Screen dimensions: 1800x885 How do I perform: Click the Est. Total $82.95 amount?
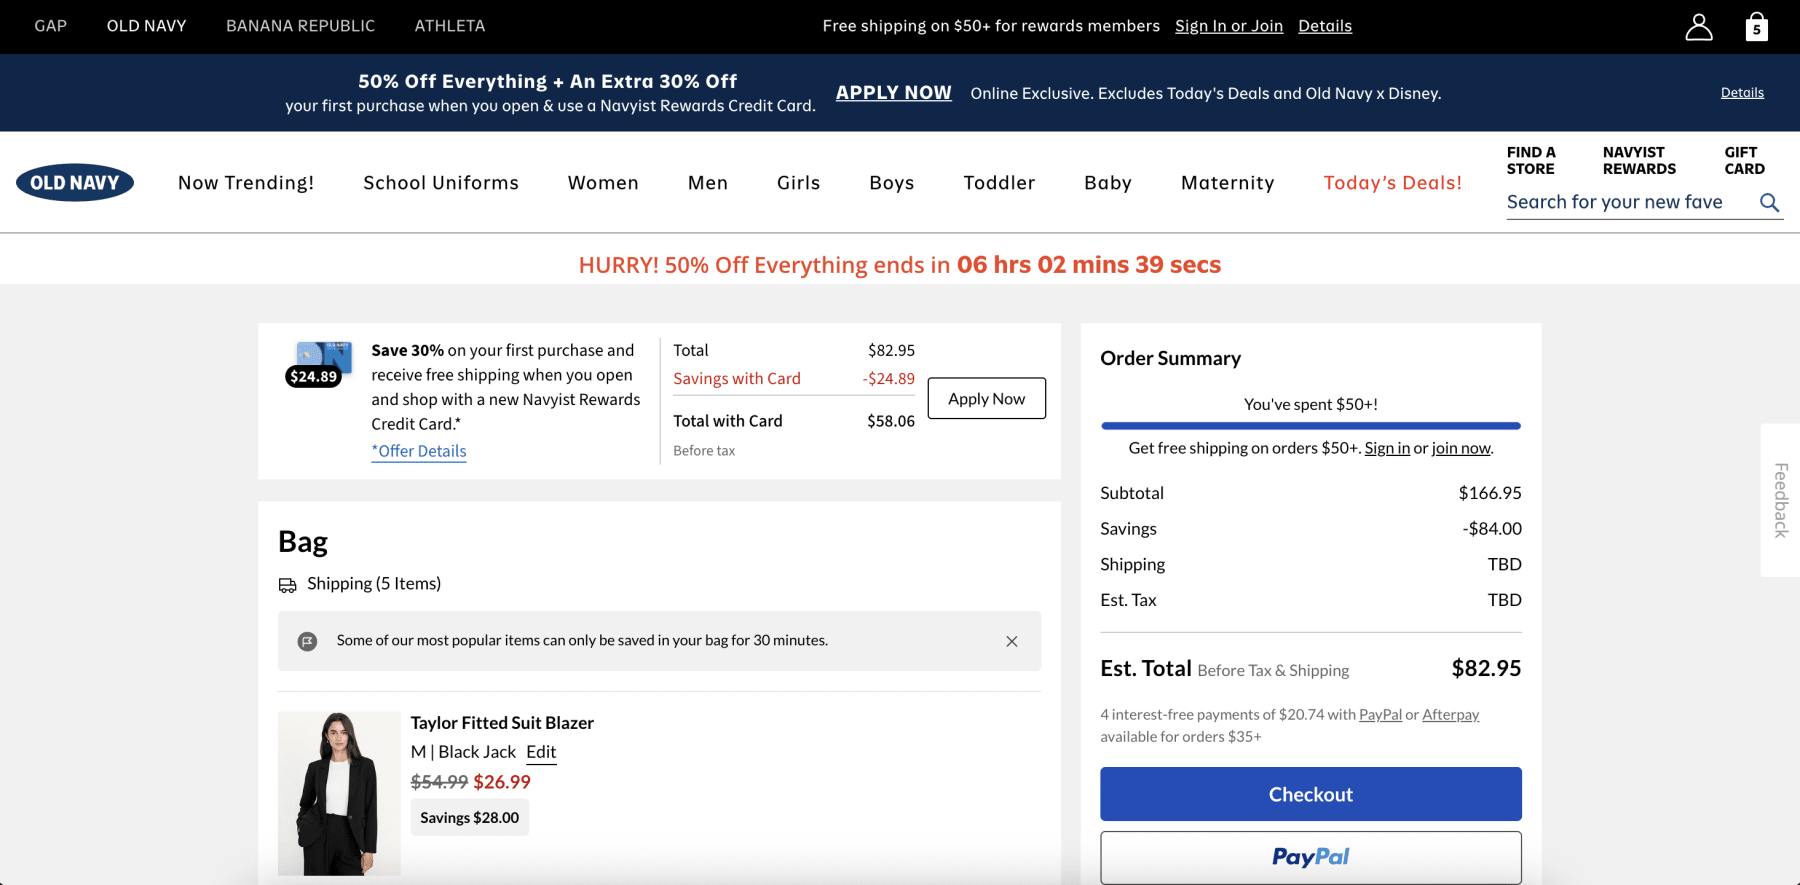click(x=1486, y=669)
